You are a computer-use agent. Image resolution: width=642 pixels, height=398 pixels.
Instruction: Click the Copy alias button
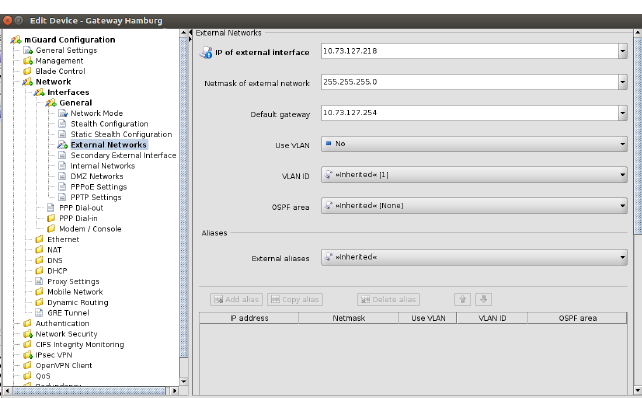295,299
